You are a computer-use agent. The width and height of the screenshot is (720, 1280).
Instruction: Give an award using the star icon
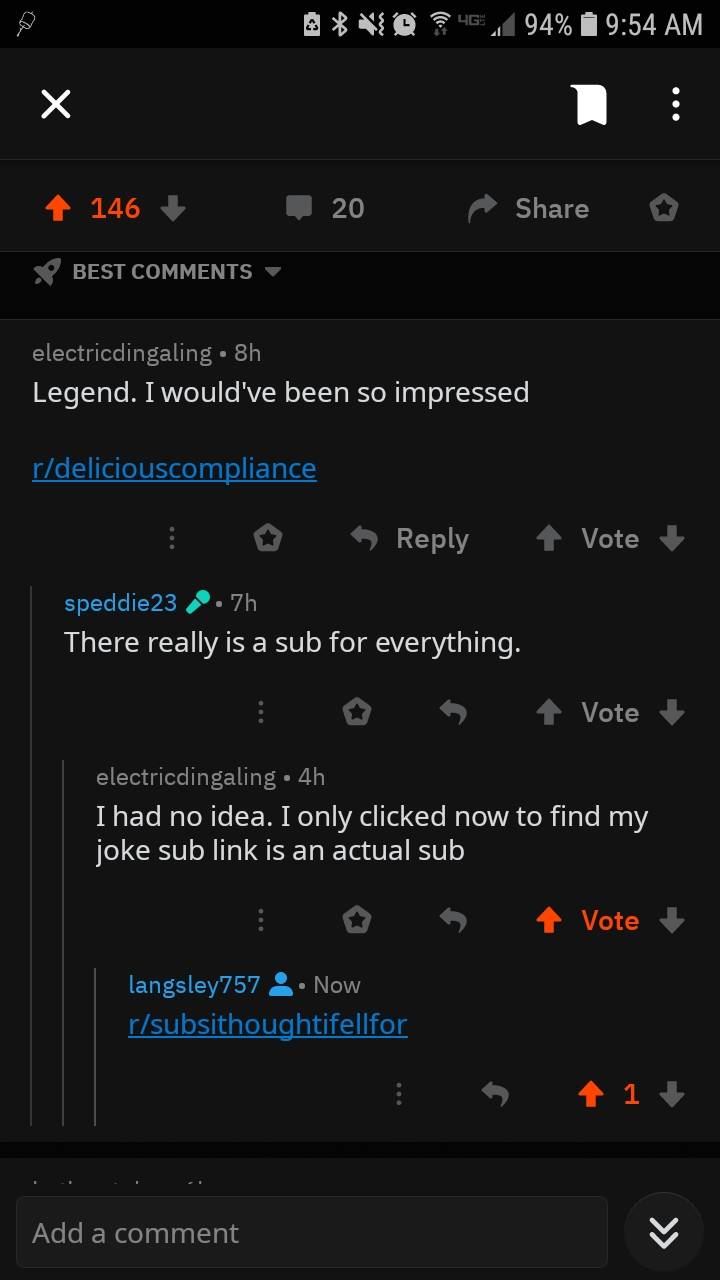click(x=663, y=208)
